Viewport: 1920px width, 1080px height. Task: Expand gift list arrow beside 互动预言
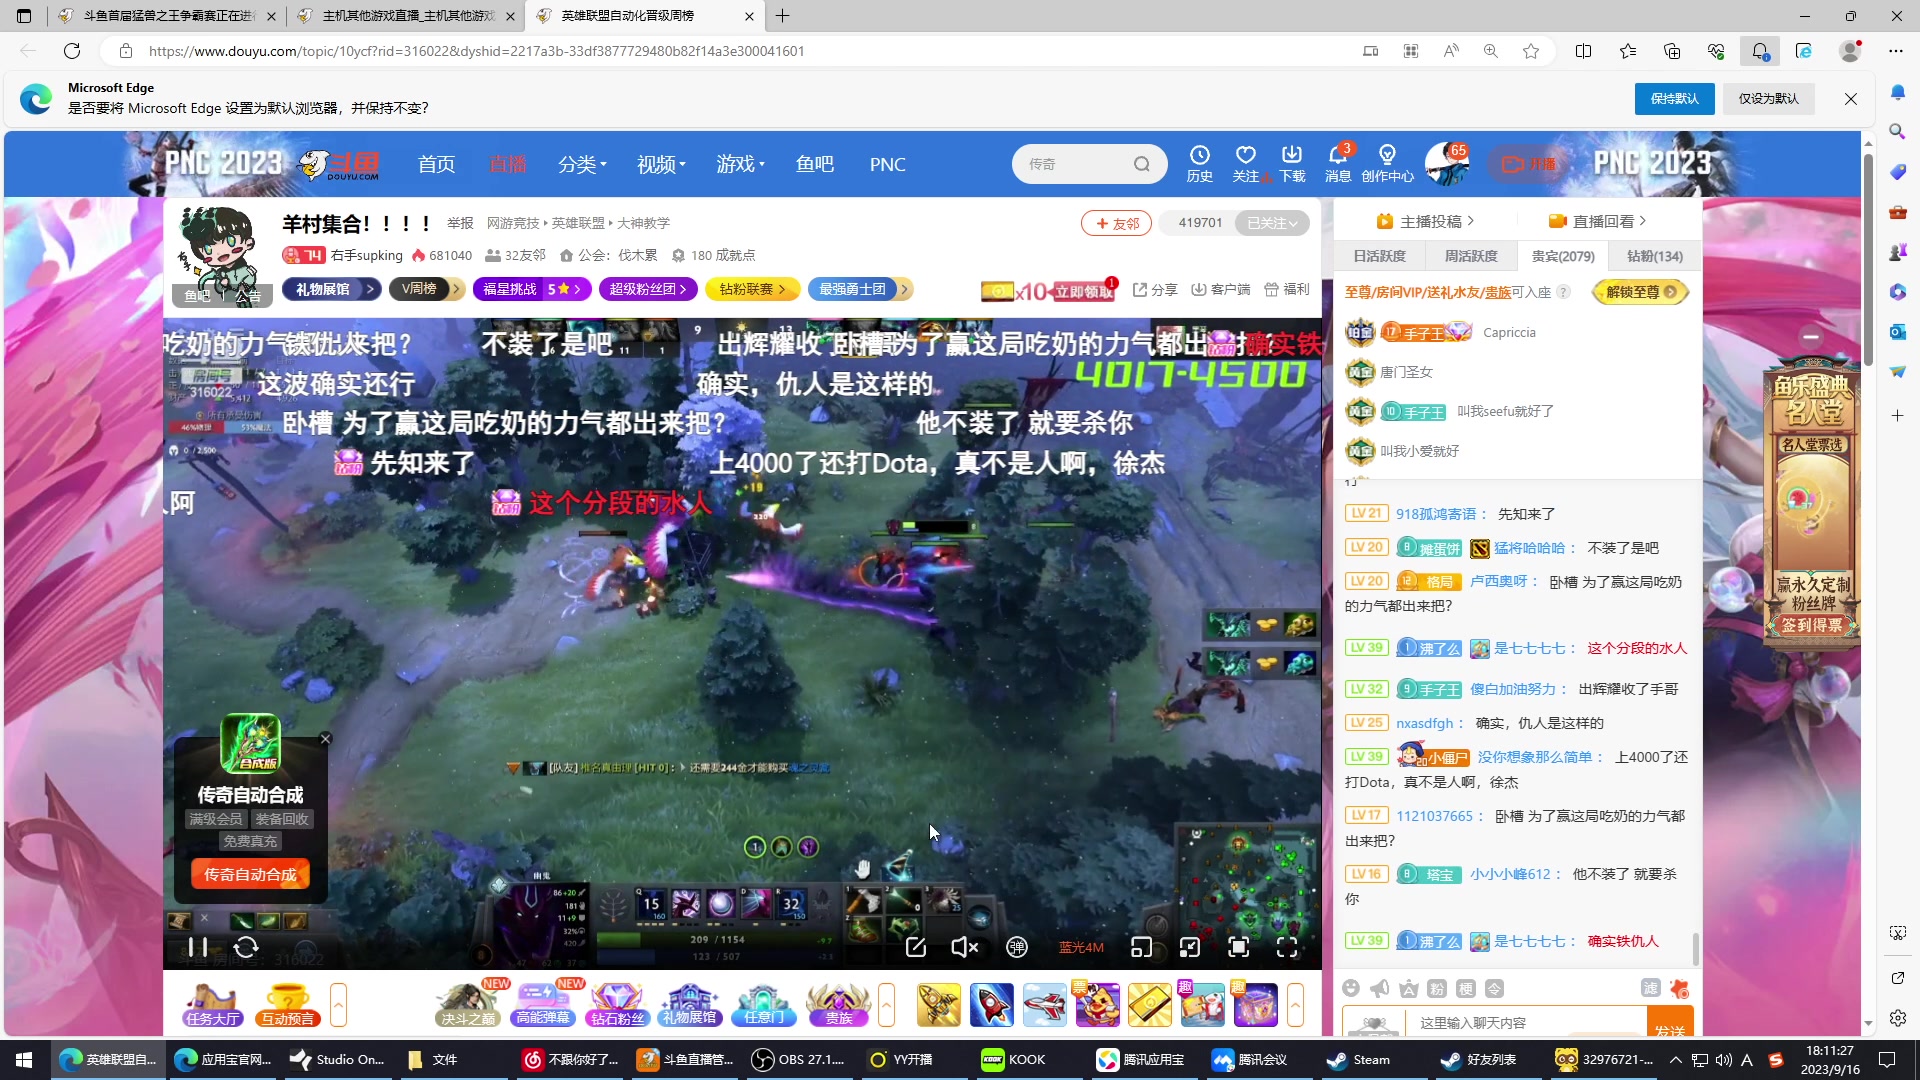tap(338, 1005)
